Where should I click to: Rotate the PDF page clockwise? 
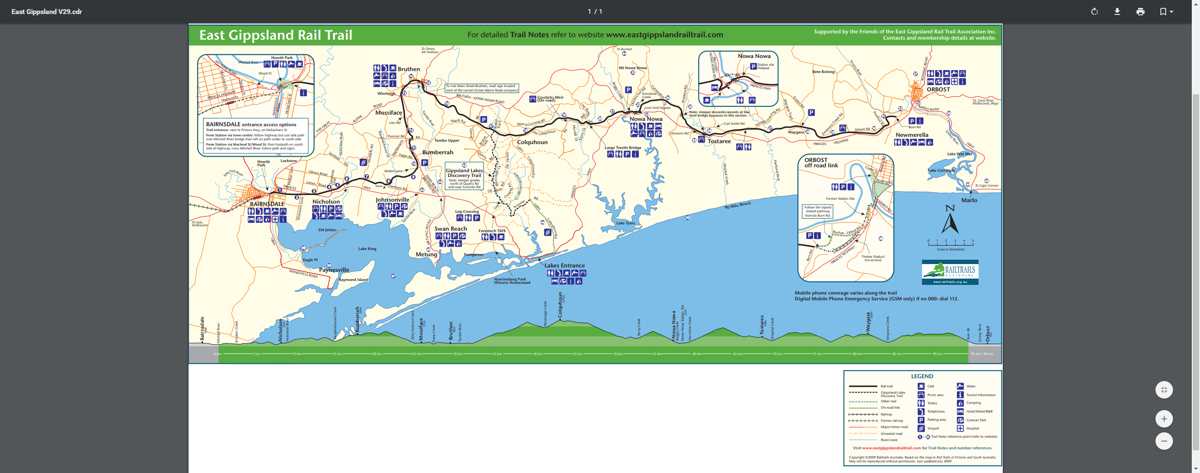coord(1094,11)
